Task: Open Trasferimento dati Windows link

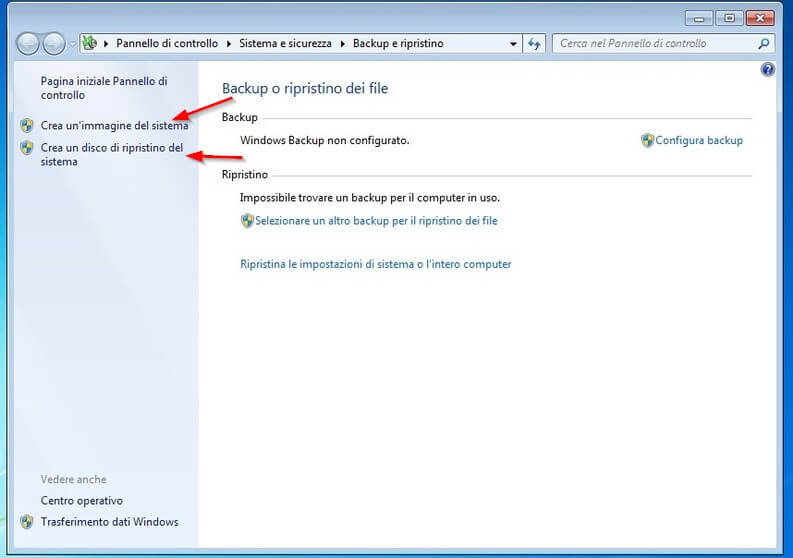Action: click(109, 522)
